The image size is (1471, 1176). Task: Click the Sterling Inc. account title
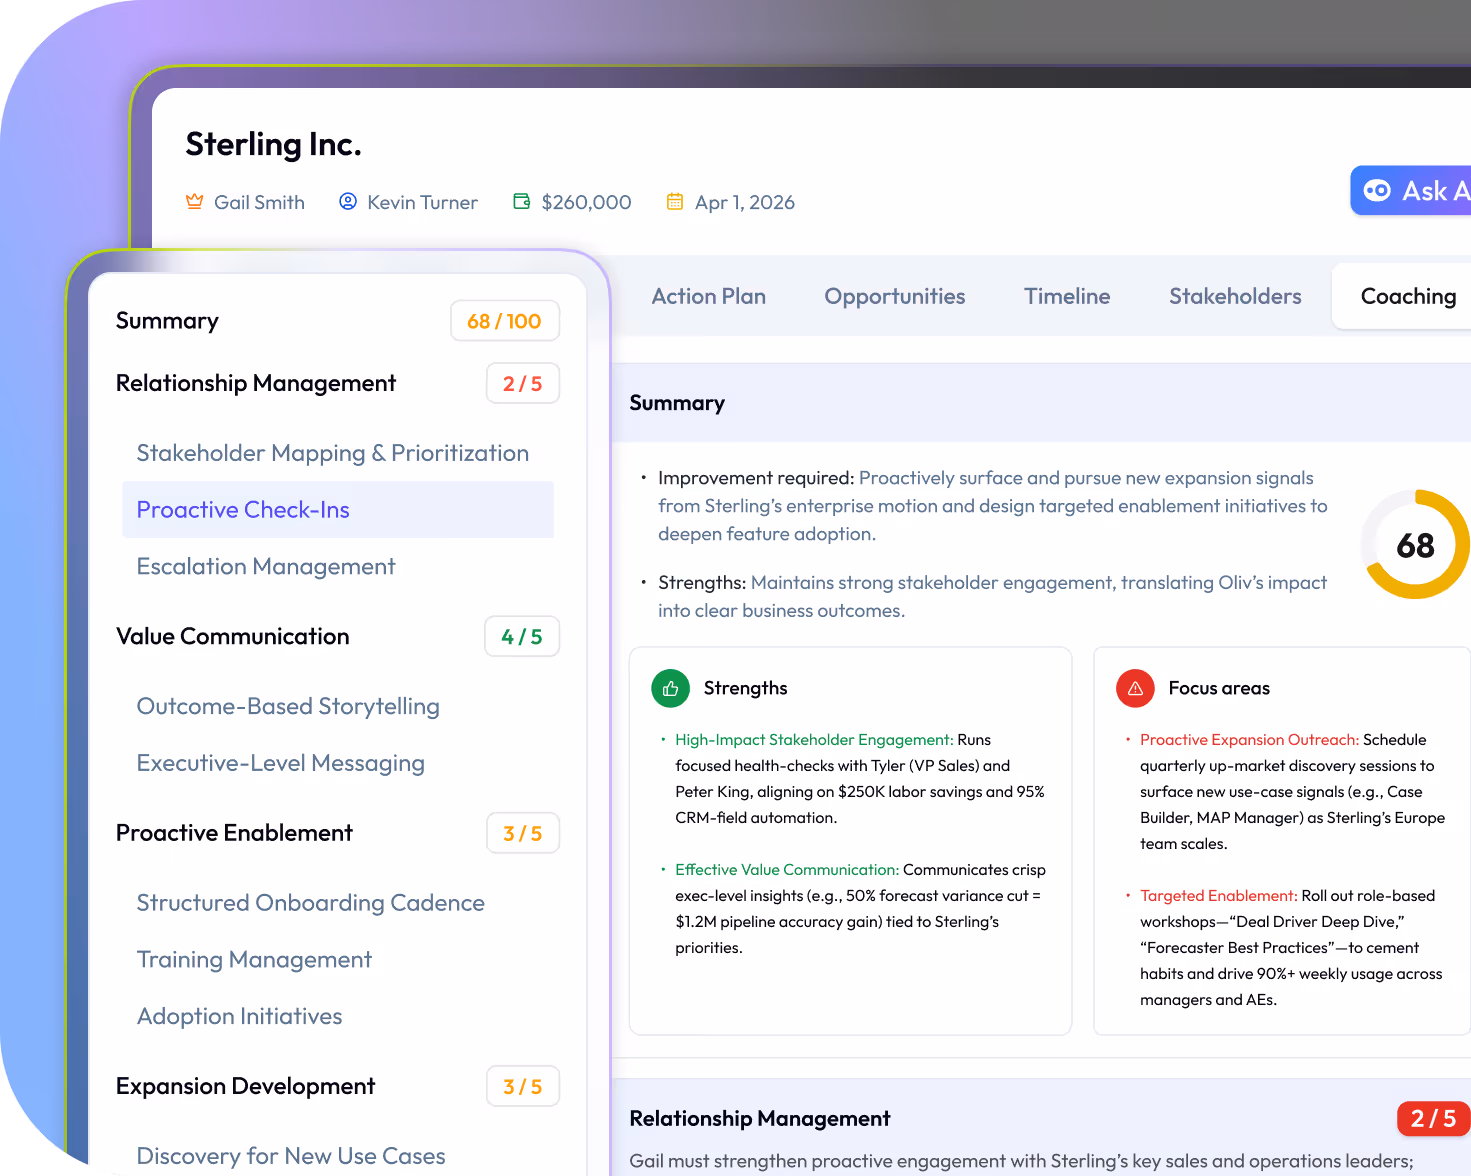click(273, 145)
